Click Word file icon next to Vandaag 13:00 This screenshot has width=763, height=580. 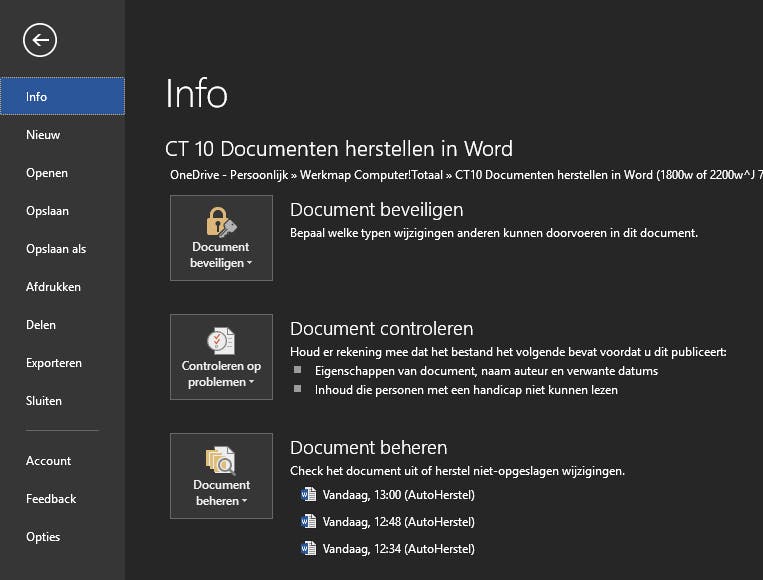(309, 494)
